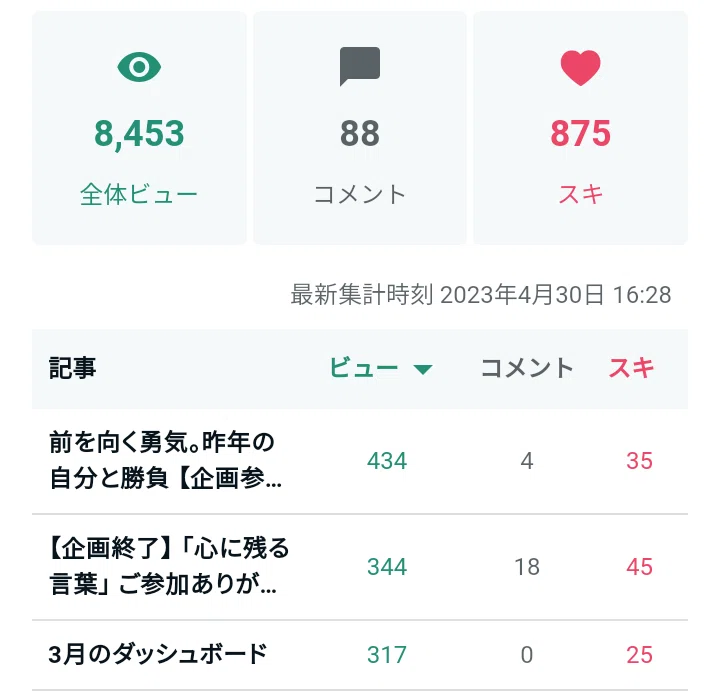Open article 【企画終了】「心に残る言葉」
The image size is (720, 693).
(x=169, y=566)
